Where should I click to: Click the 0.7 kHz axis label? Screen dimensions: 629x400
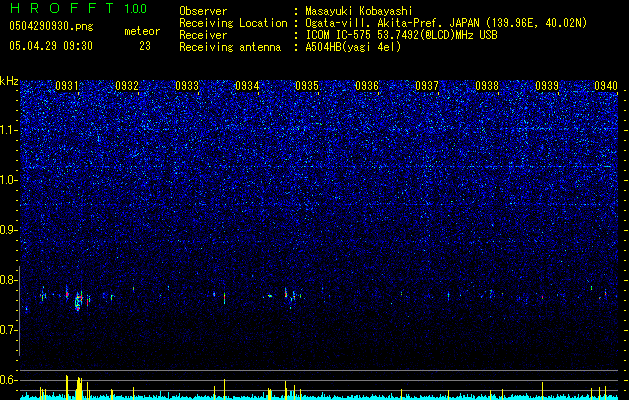(9, 330)
